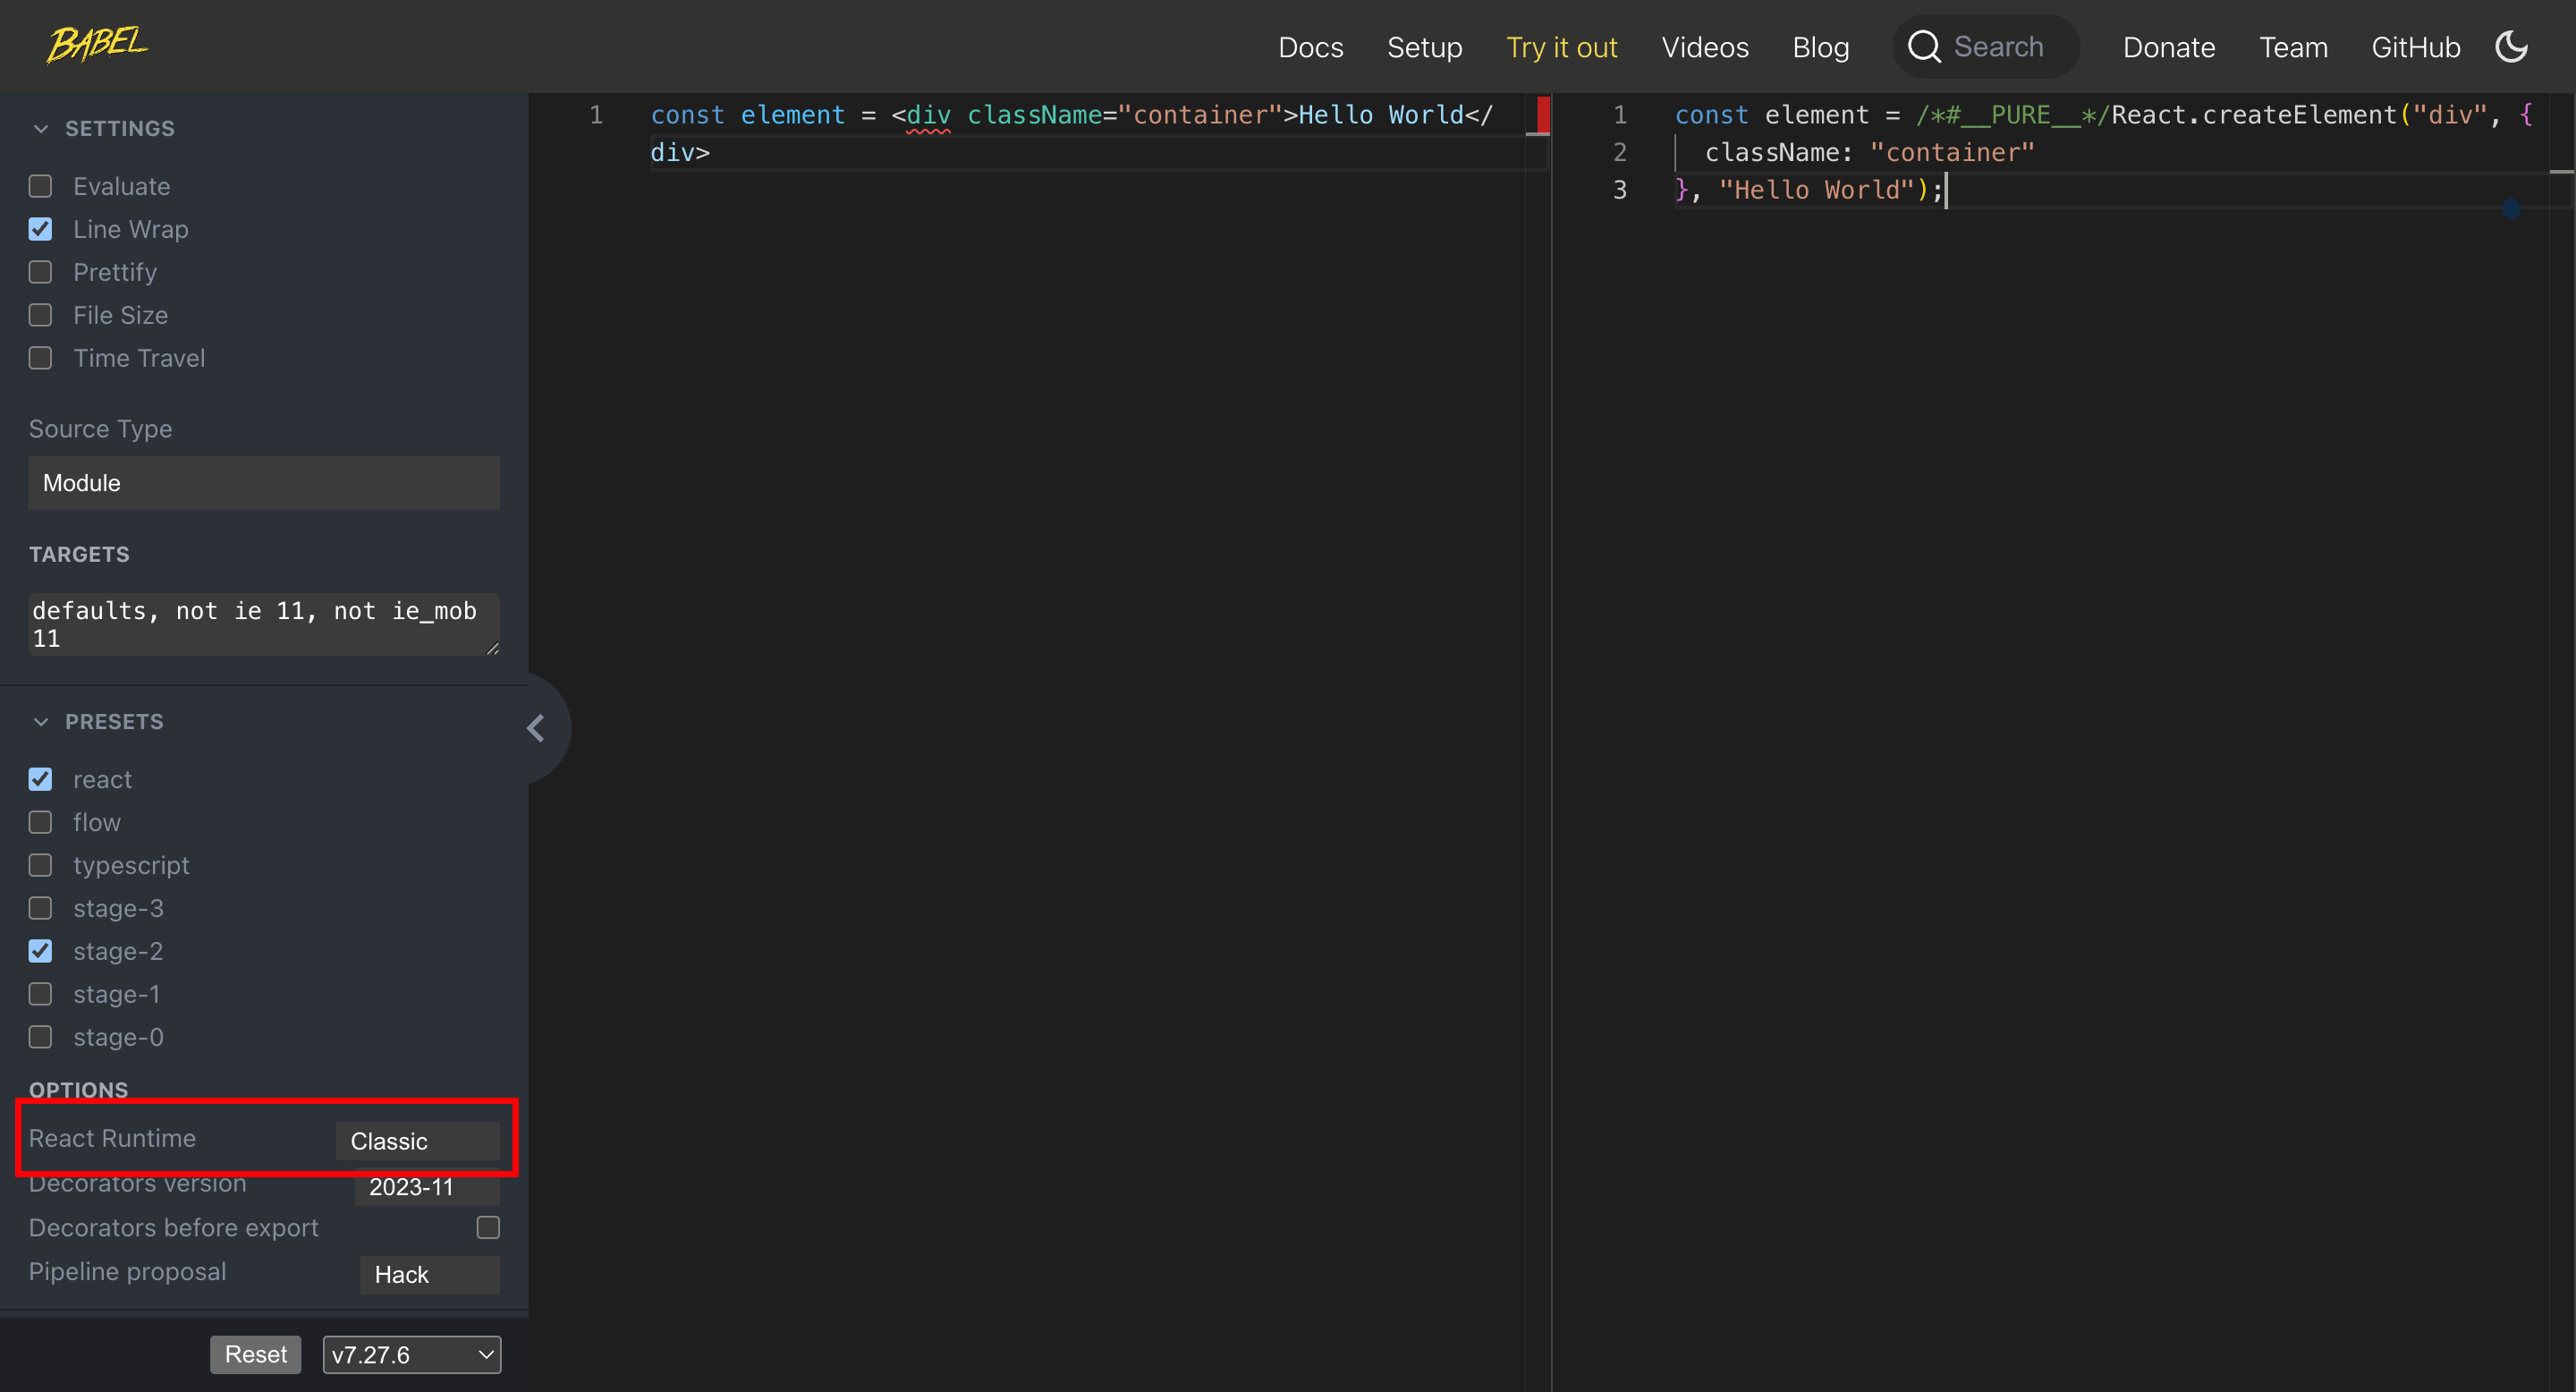2576x1392 pixels.
Task: Click red error marker in editor
Action: [1543, 115]
